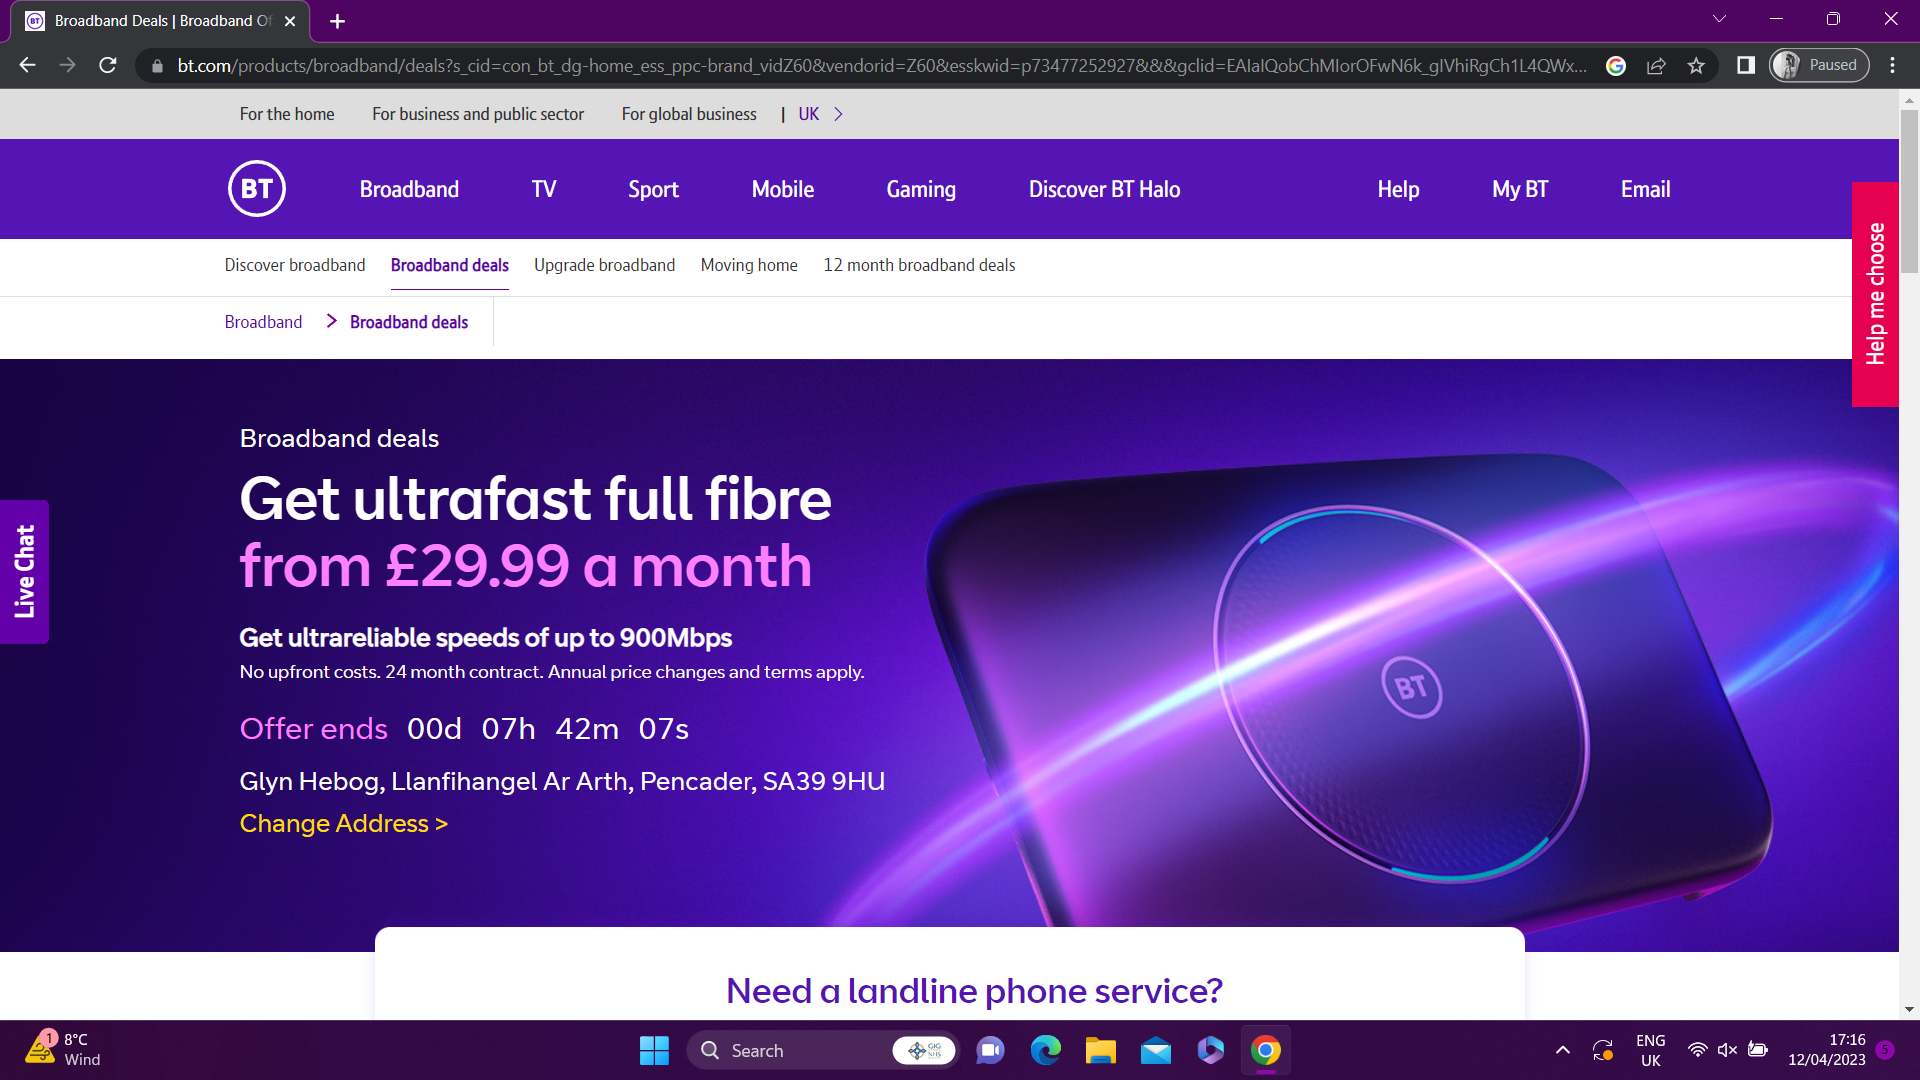Open the tab search dropdown arrow
The width and height of the screenshot is (1920, 1080).
click(x=1719, y=19)
